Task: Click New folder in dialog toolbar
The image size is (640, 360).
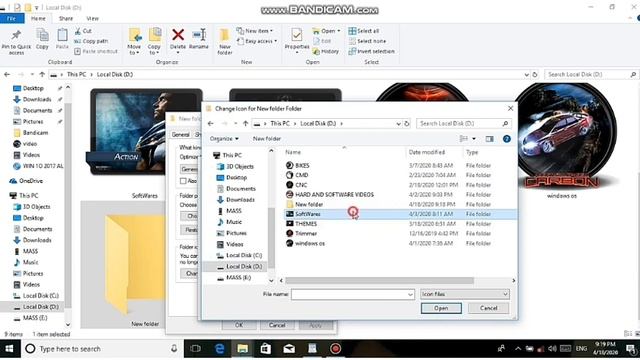Action: pyautogui.click(x=267, y=139)
